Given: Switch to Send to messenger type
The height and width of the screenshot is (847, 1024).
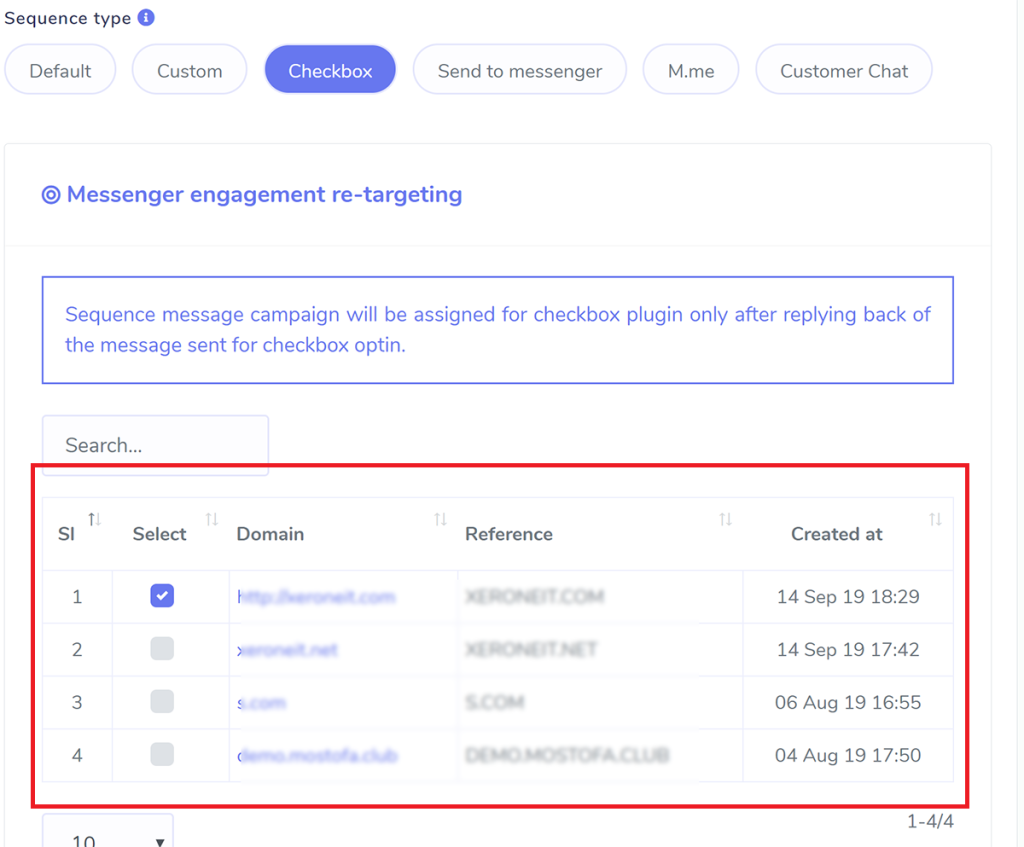Looking at the screenshot, I should click(519, 70).
